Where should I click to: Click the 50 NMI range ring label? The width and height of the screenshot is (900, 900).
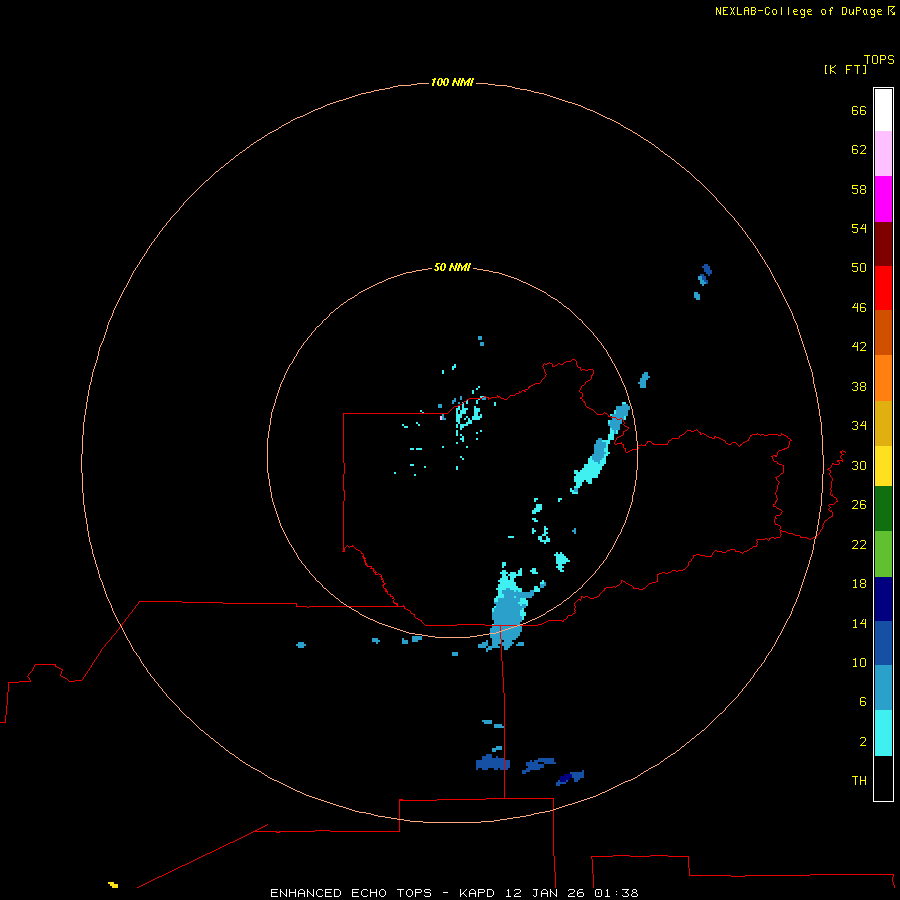click(x=452, y=267)
